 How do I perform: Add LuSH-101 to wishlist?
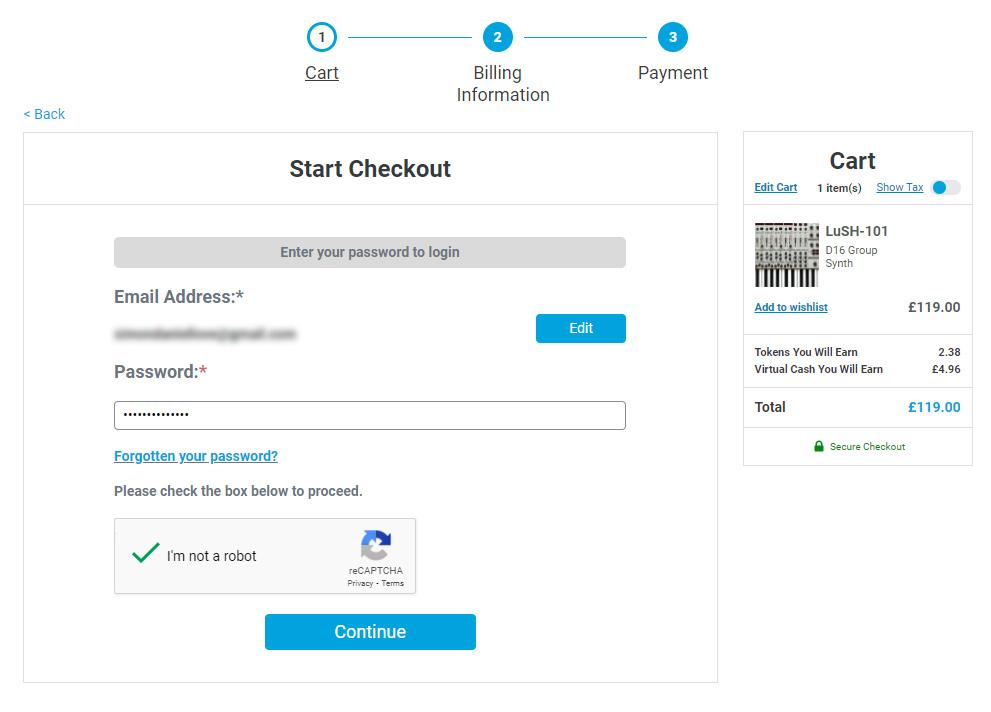(x=790, y=307)
